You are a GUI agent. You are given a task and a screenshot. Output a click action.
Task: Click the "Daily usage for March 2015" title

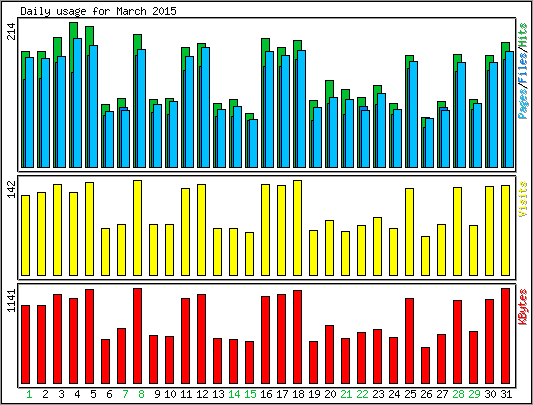click(98, 12)
